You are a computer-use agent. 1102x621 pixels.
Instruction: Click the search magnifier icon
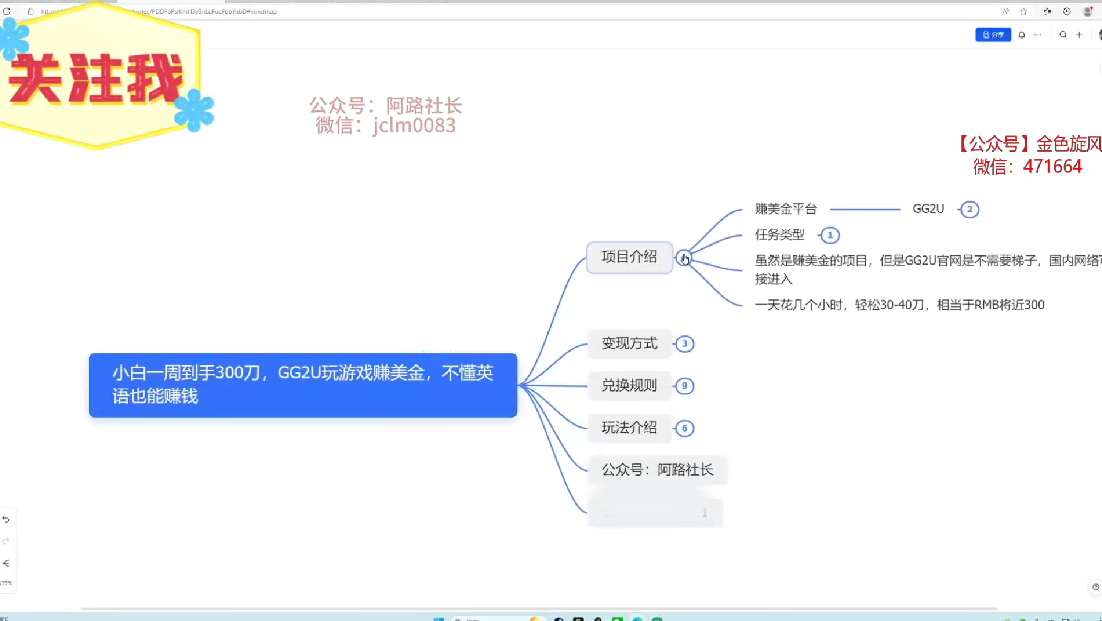(x=1063, y=34)
